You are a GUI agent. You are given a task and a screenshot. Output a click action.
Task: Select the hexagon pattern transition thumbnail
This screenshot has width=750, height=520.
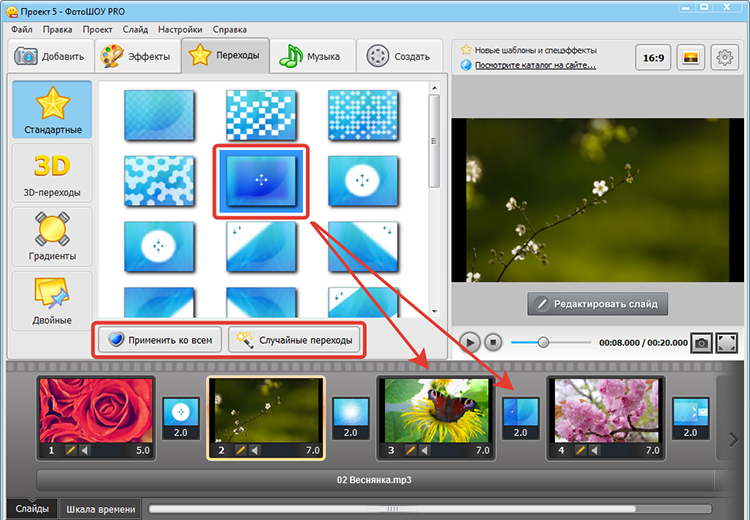(x=159, y=181)
